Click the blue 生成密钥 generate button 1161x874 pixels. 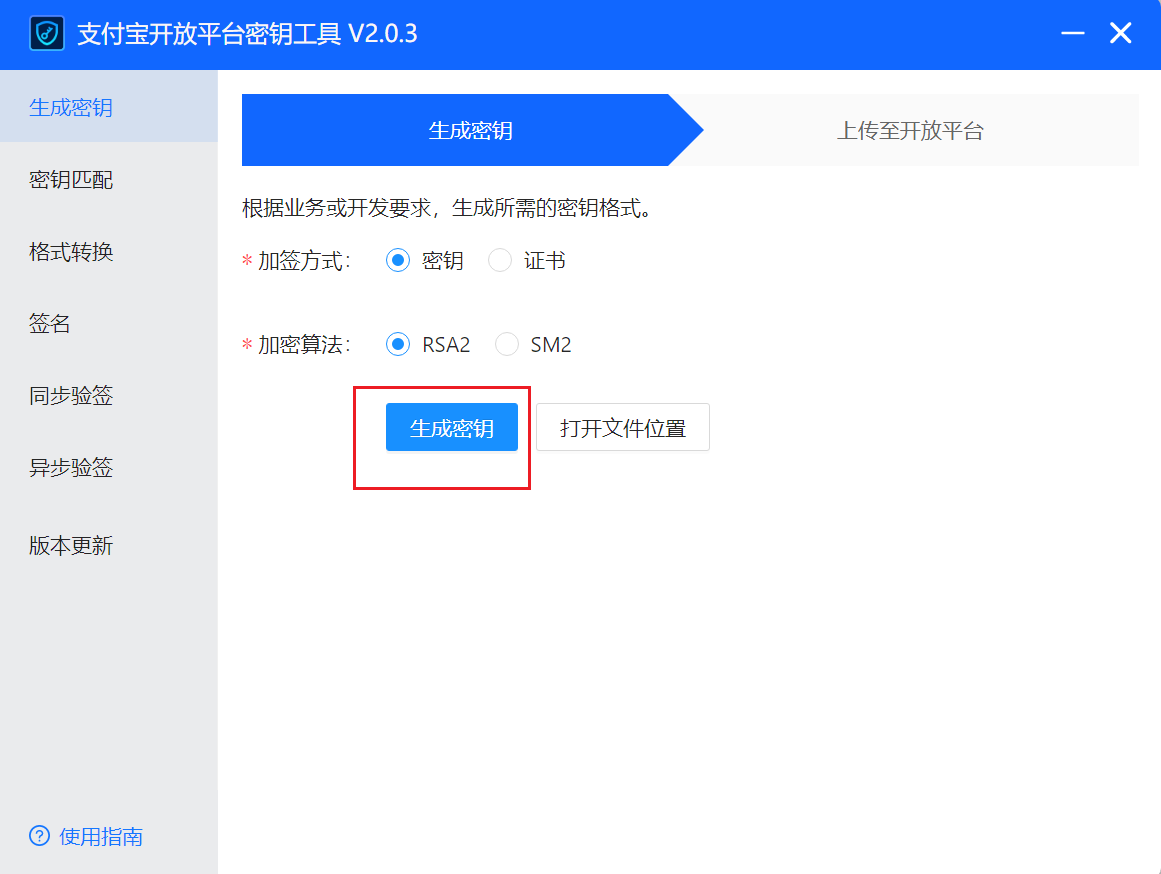pos(451,426)
